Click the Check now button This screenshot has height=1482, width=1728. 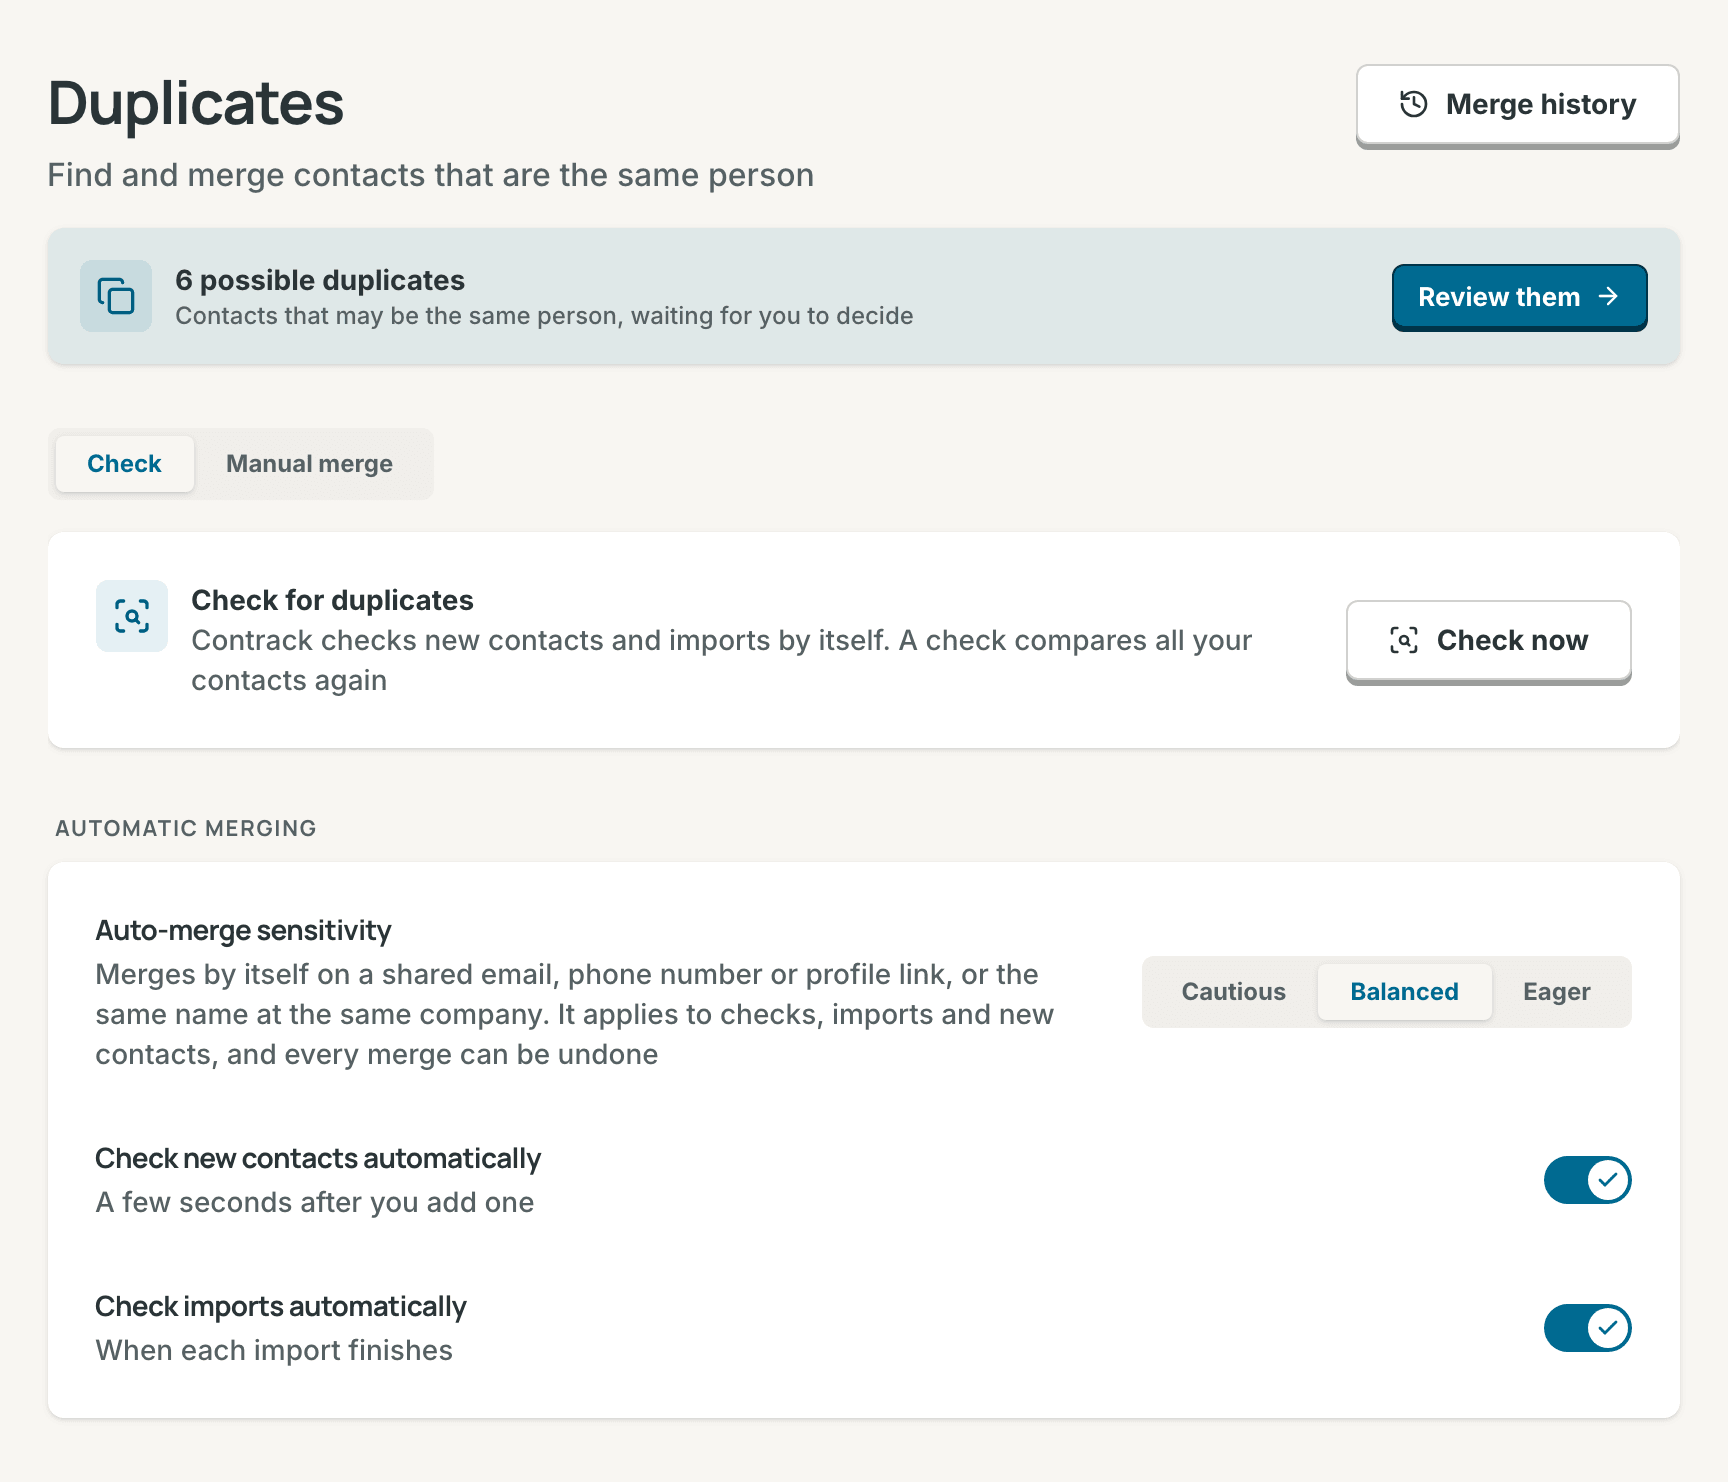(x=1489, y=641)
